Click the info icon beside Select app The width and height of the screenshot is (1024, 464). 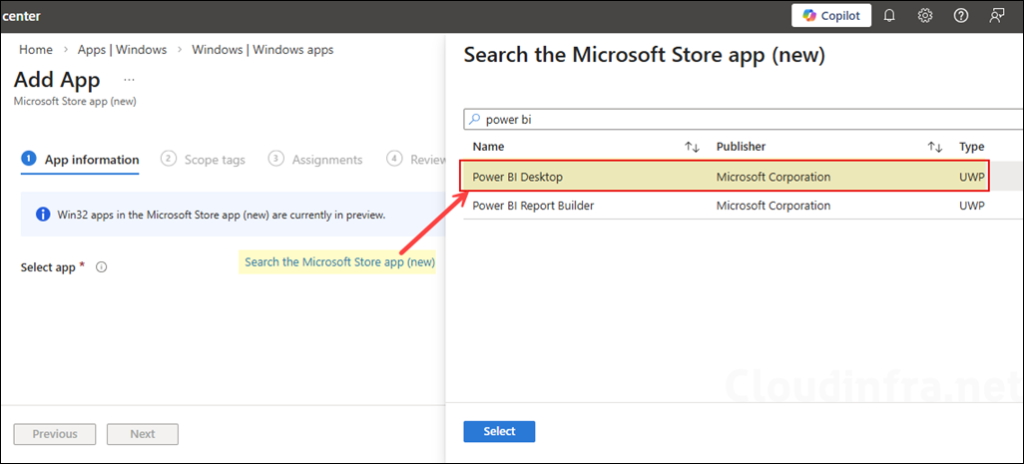click(101, 267)
